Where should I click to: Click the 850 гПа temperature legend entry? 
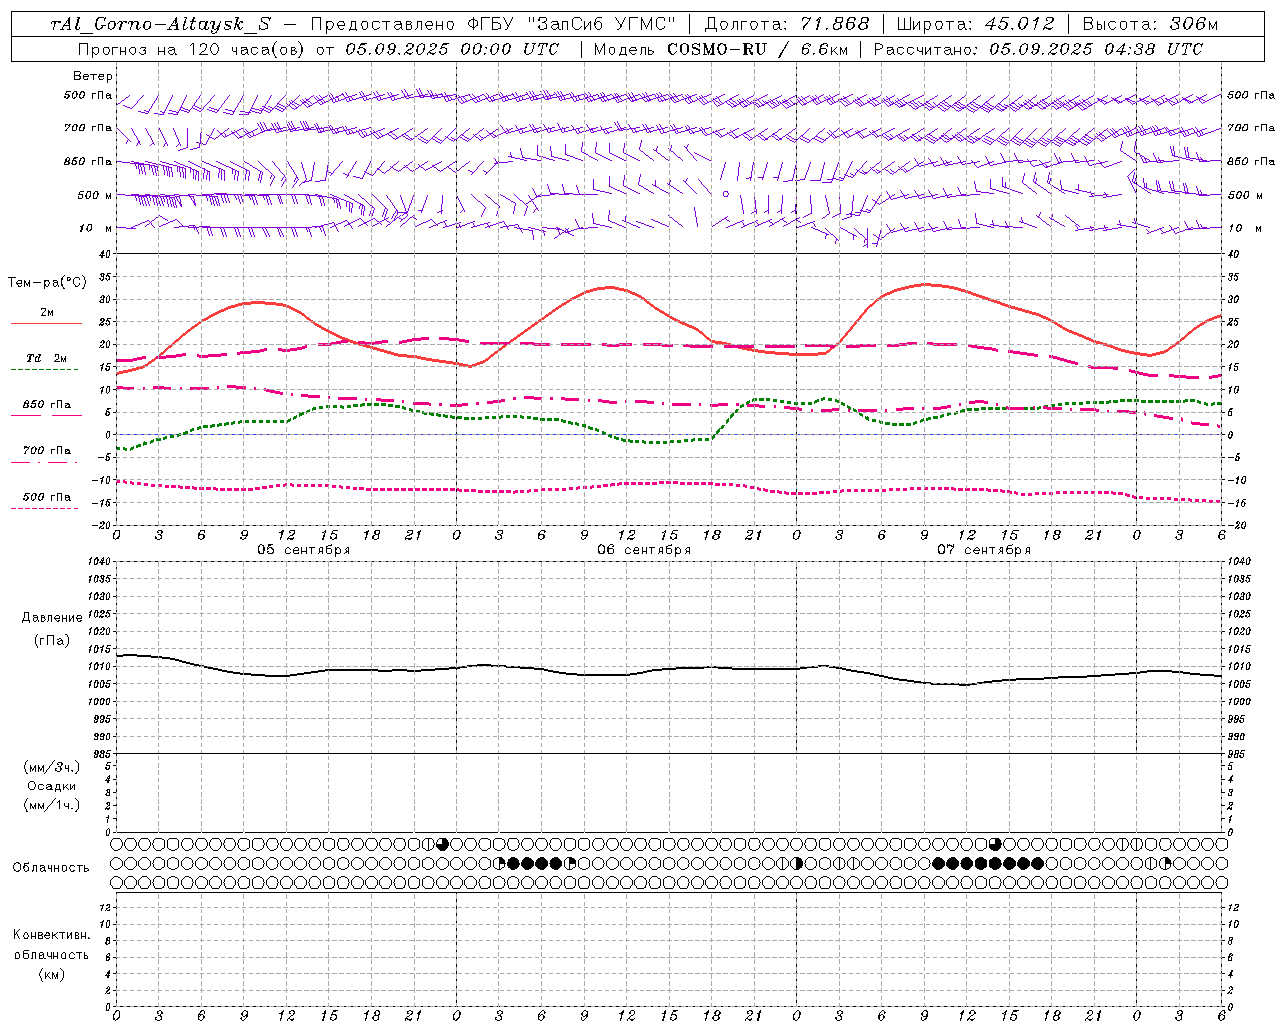(x=47, y=405)
